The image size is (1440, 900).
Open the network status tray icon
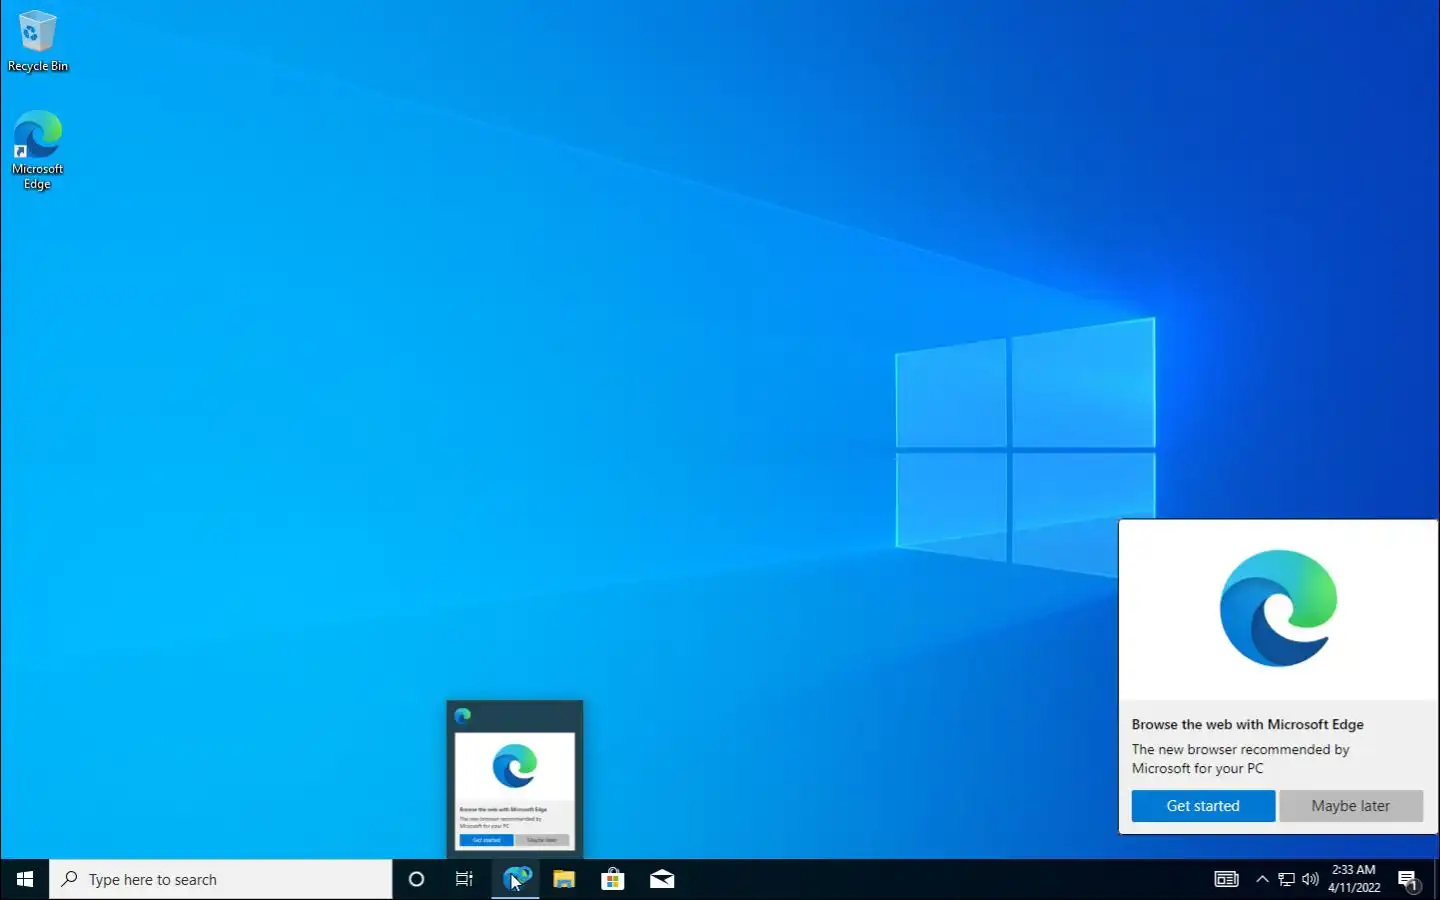[1286, 879]
